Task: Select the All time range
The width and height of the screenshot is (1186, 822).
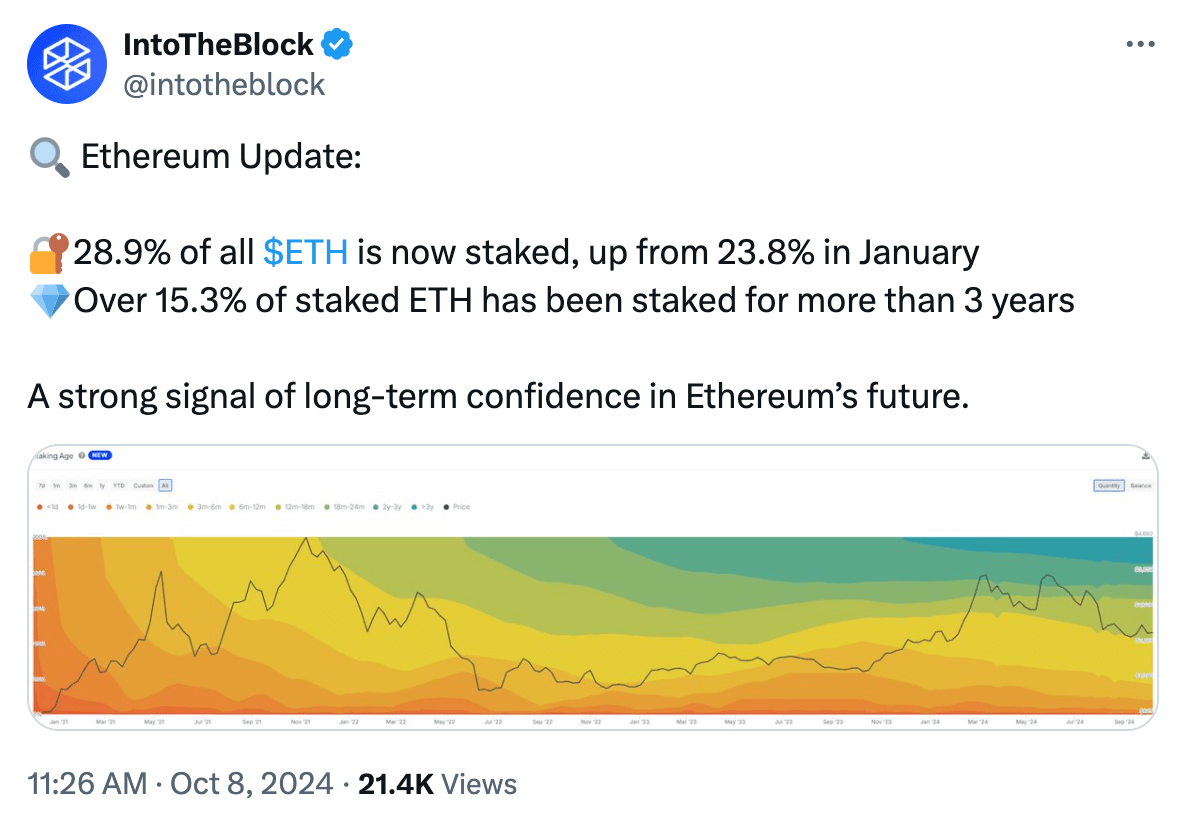Action: click(x=165, y=485)
